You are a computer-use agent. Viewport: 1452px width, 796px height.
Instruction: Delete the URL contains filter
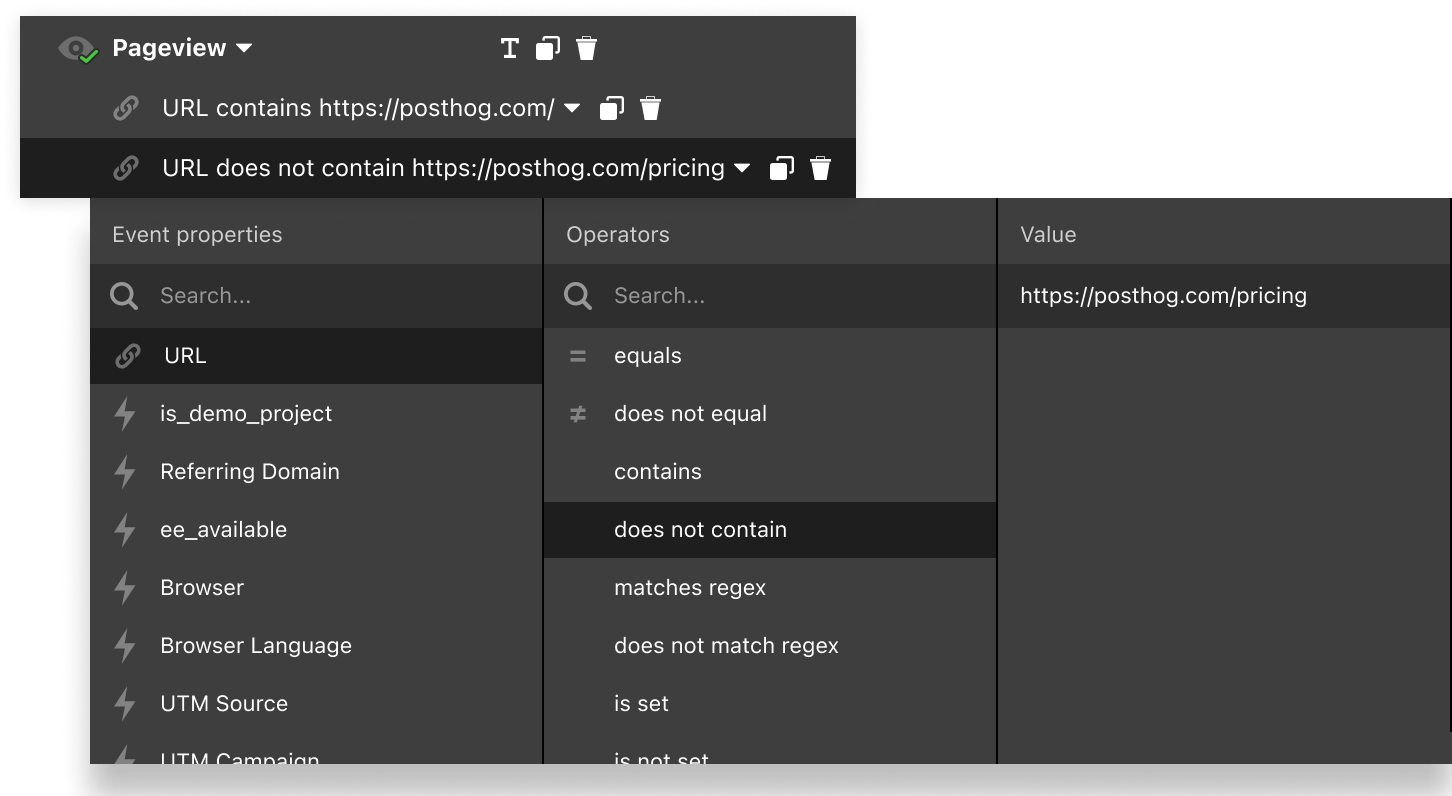651,108
